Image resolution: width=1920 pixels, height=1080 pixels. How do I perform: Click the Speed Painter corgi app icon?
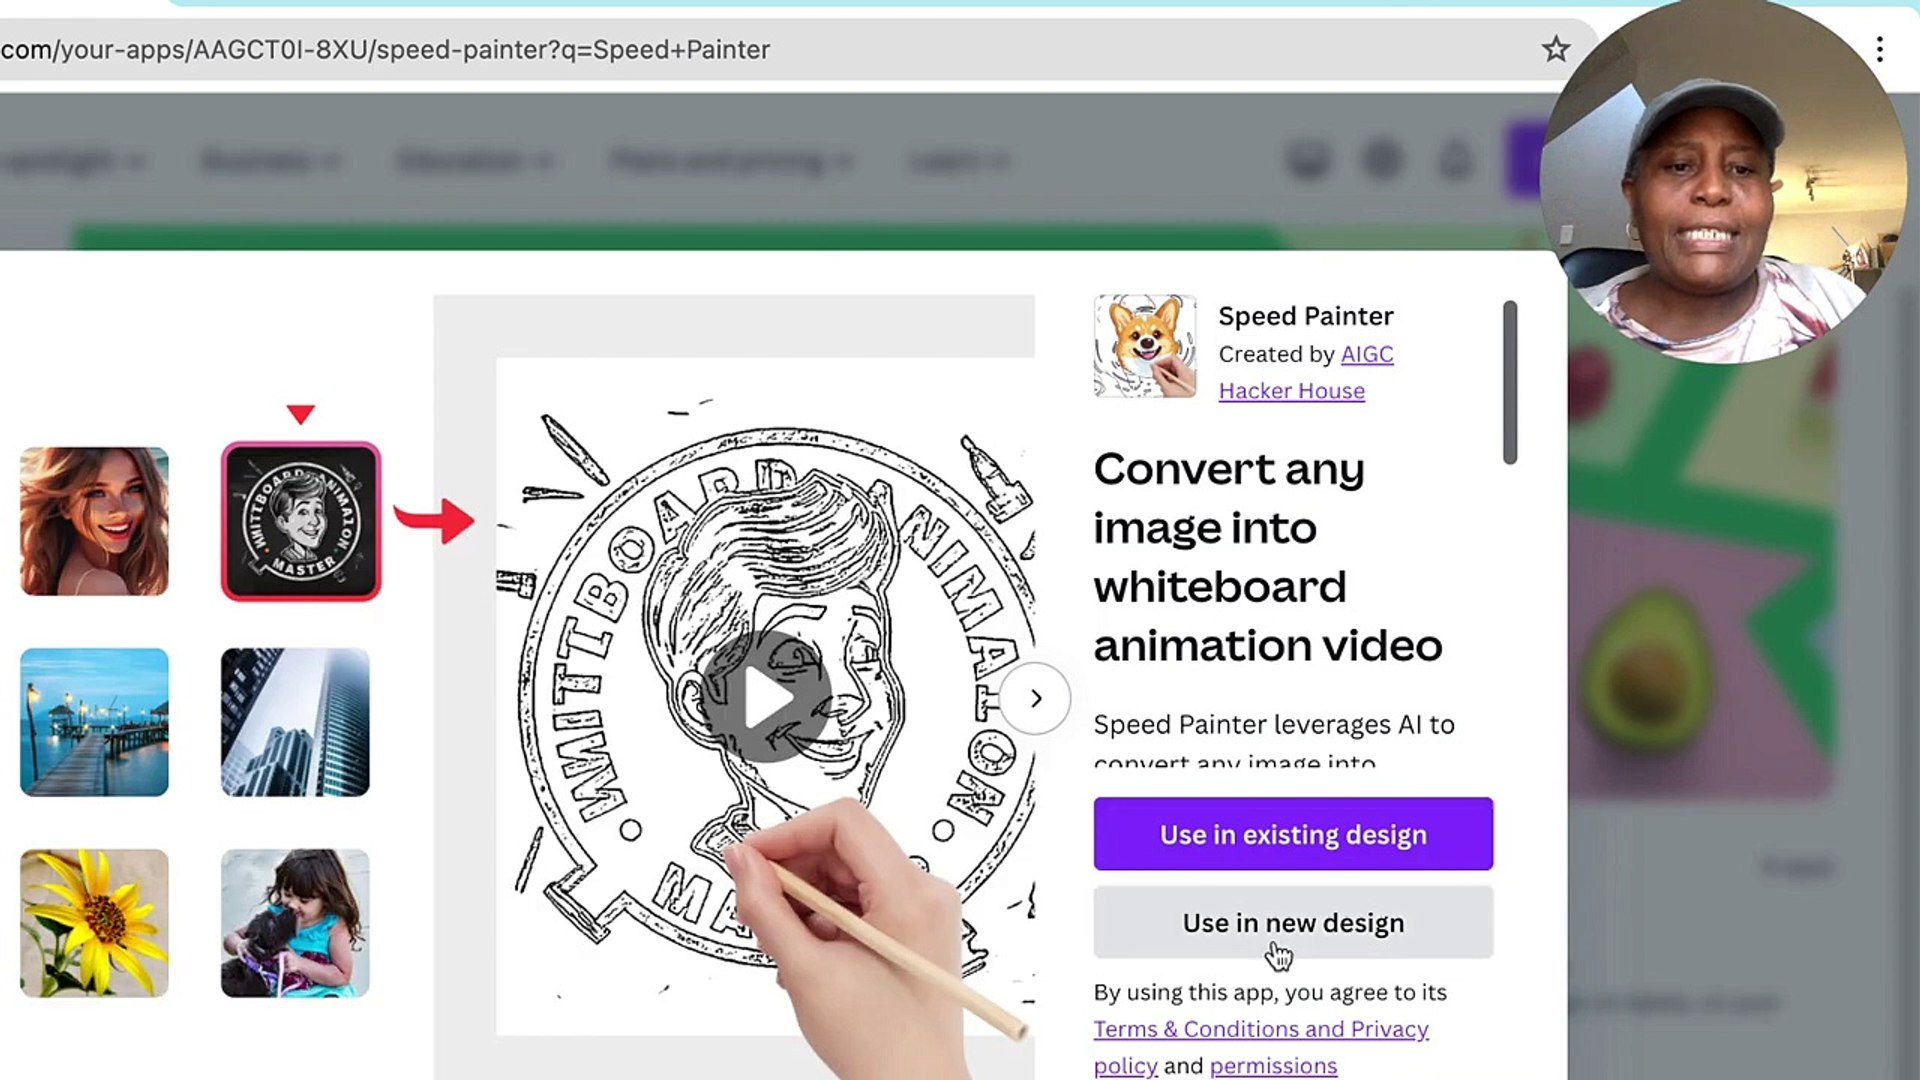pyautogui.click(x=1144, y=345)
